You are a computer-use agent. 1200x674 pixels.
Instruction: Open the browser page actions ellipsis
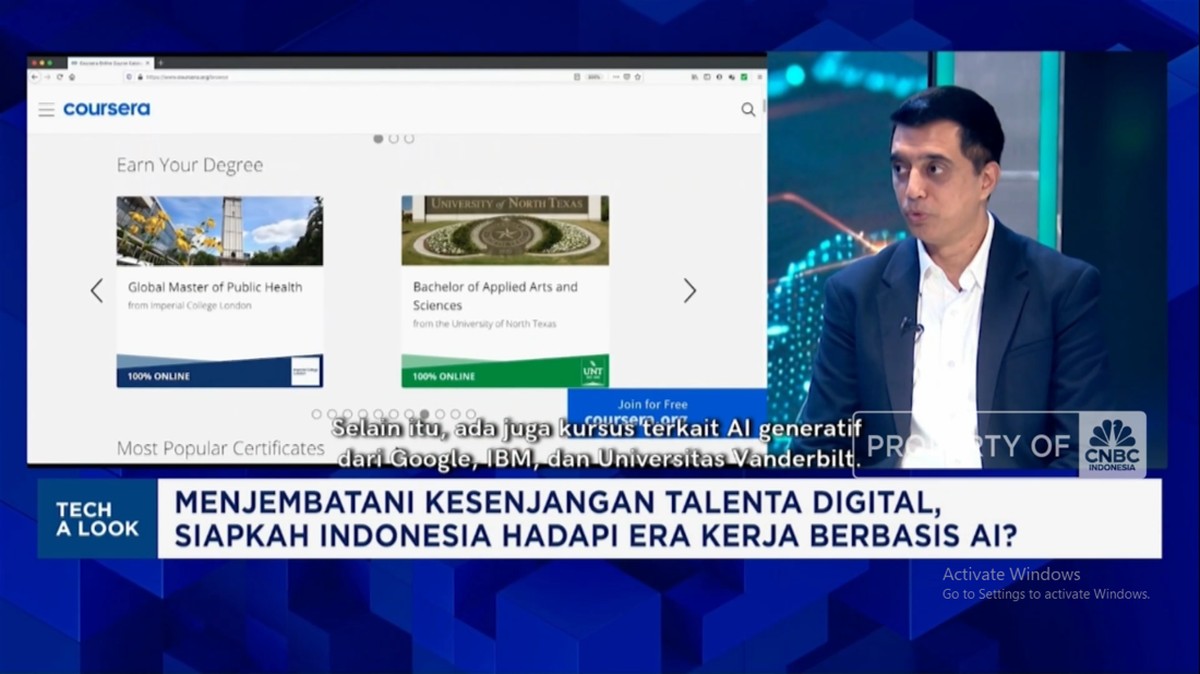(x=616, y=77)
